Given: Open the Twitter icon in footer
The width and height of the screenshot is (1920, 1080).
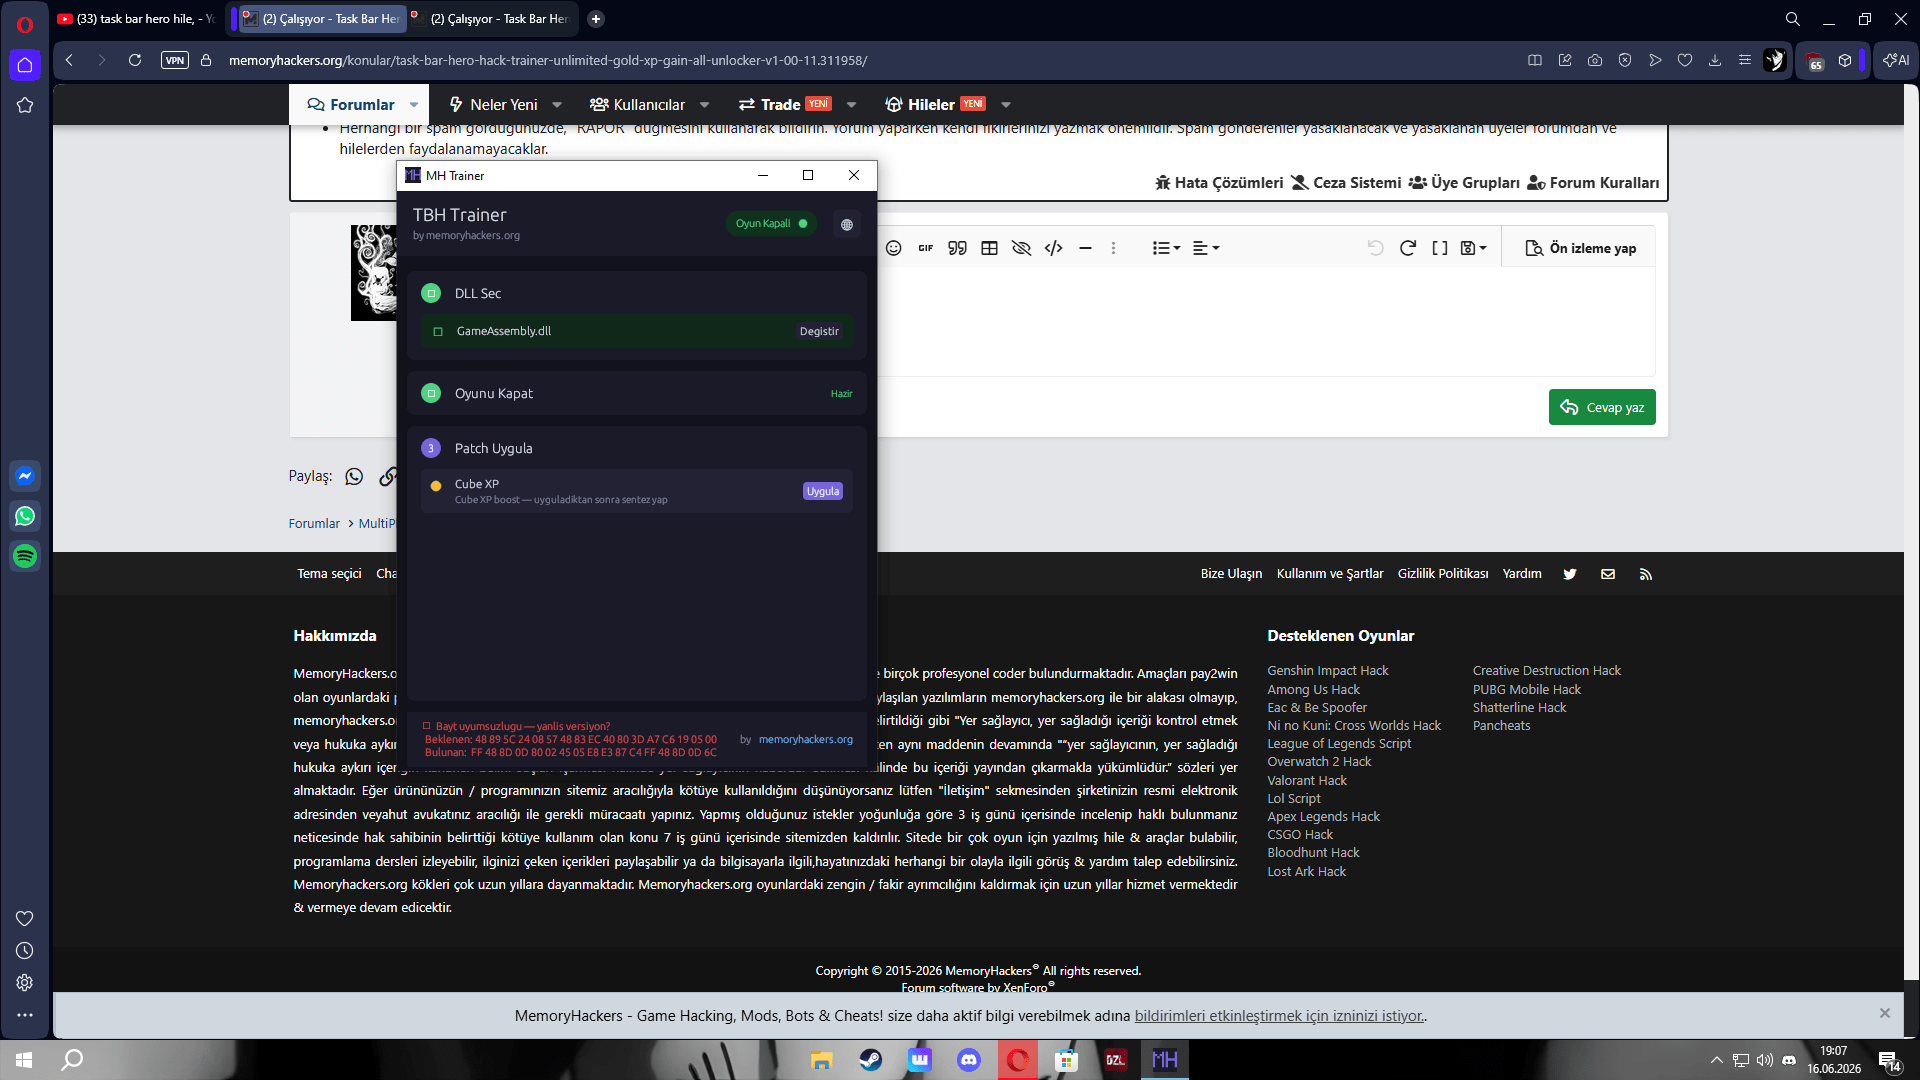Looking at the screenshot, I should click(x=1570, y=574).
